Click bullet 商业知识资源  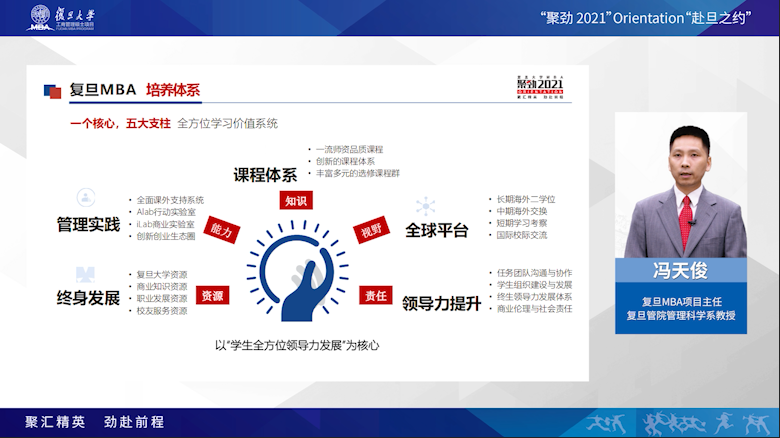[x=162, y=287]
